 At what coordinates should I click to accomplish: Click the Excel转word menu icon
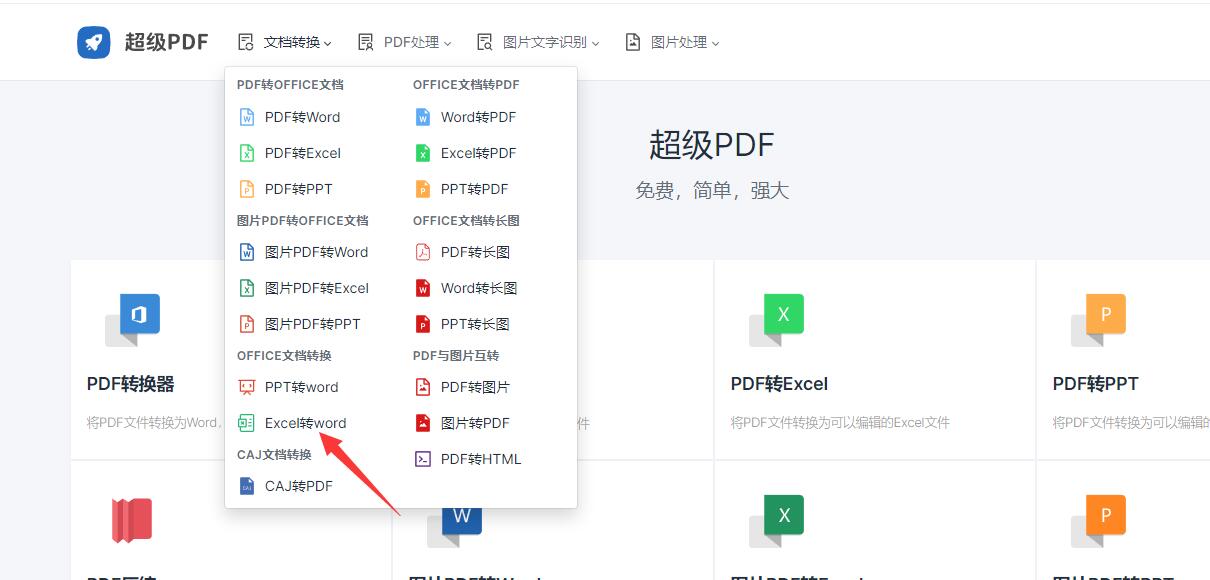(x=247, y=423)
